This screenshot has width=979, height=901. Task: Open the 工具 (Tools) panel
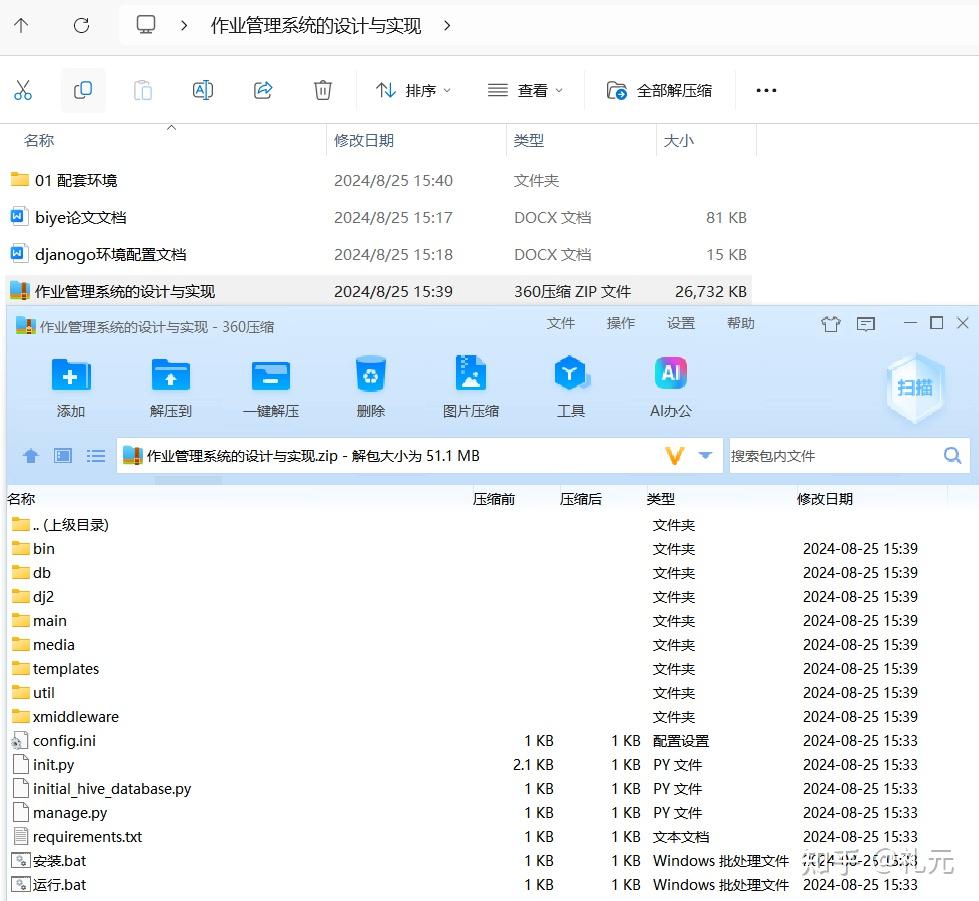tap(570, 385)
